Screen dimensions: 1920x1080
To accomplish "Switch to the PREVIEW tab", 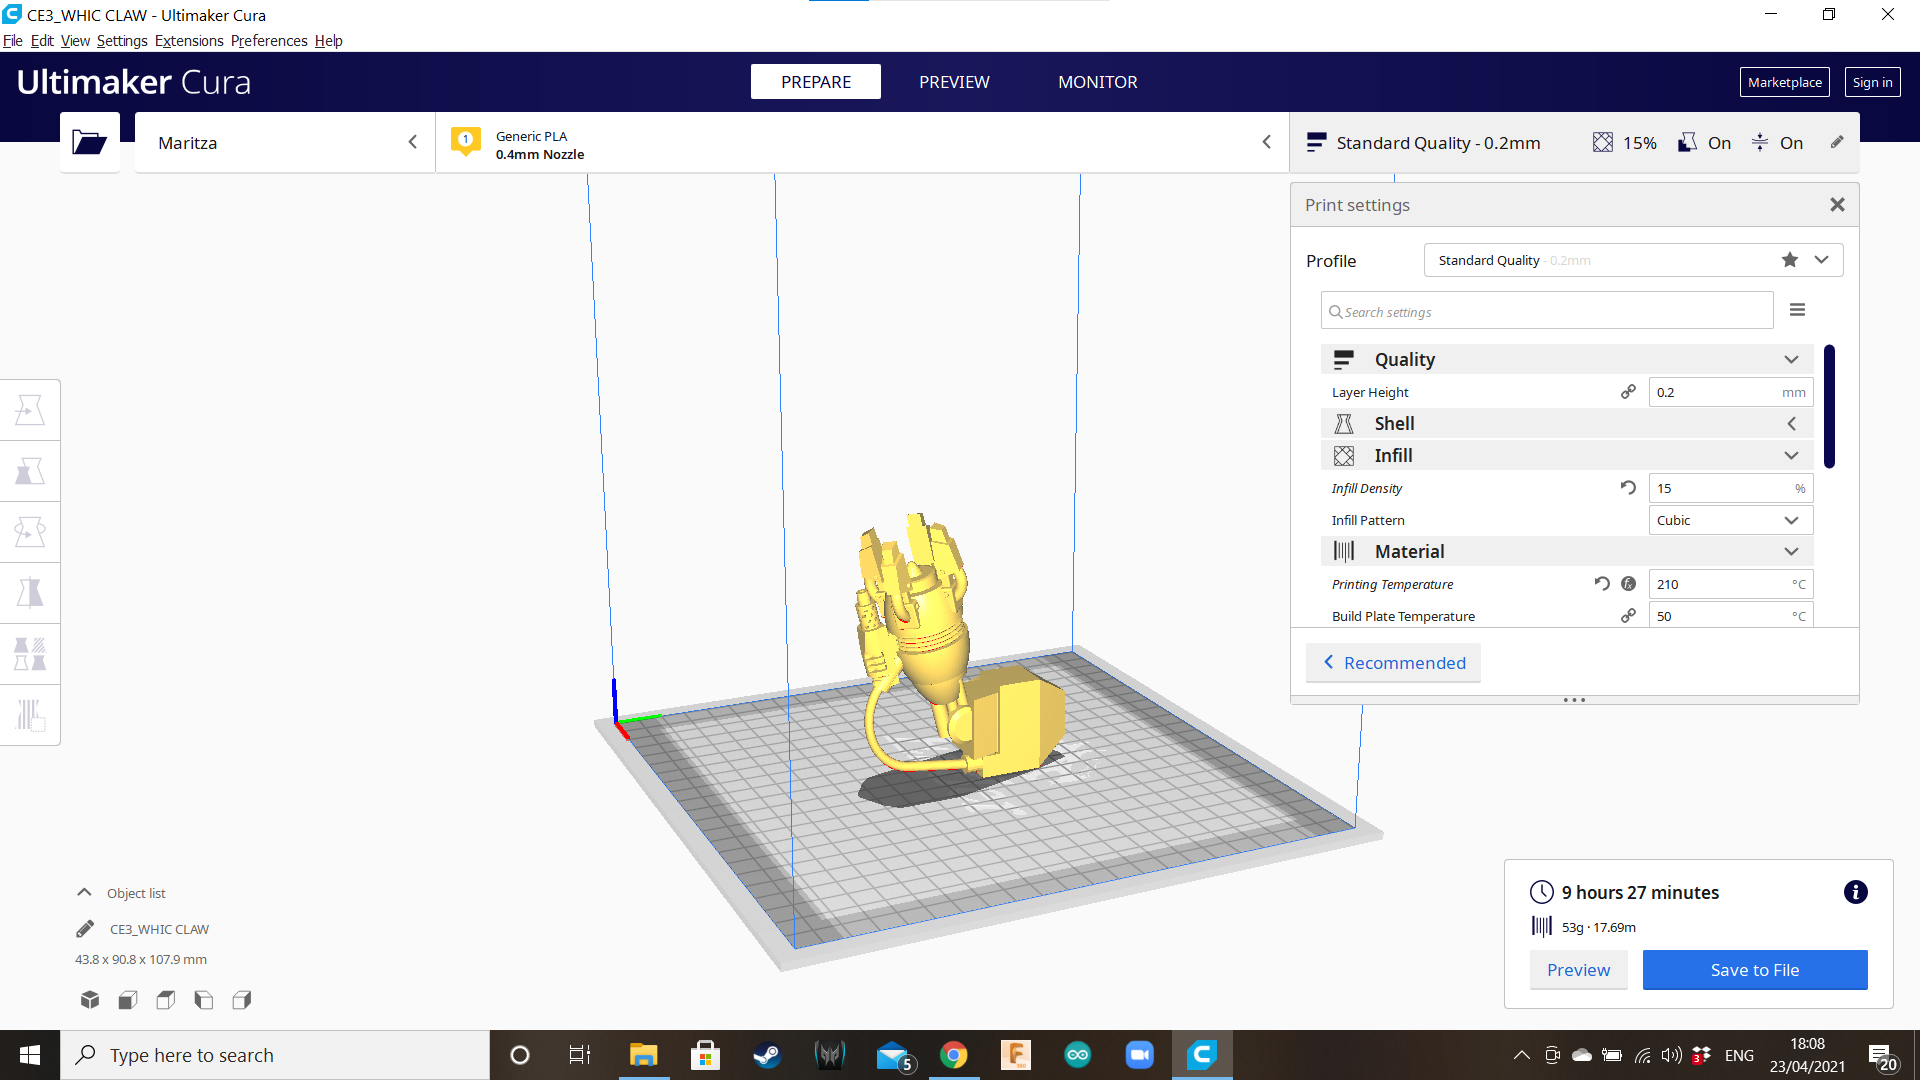I will (954, 82).
